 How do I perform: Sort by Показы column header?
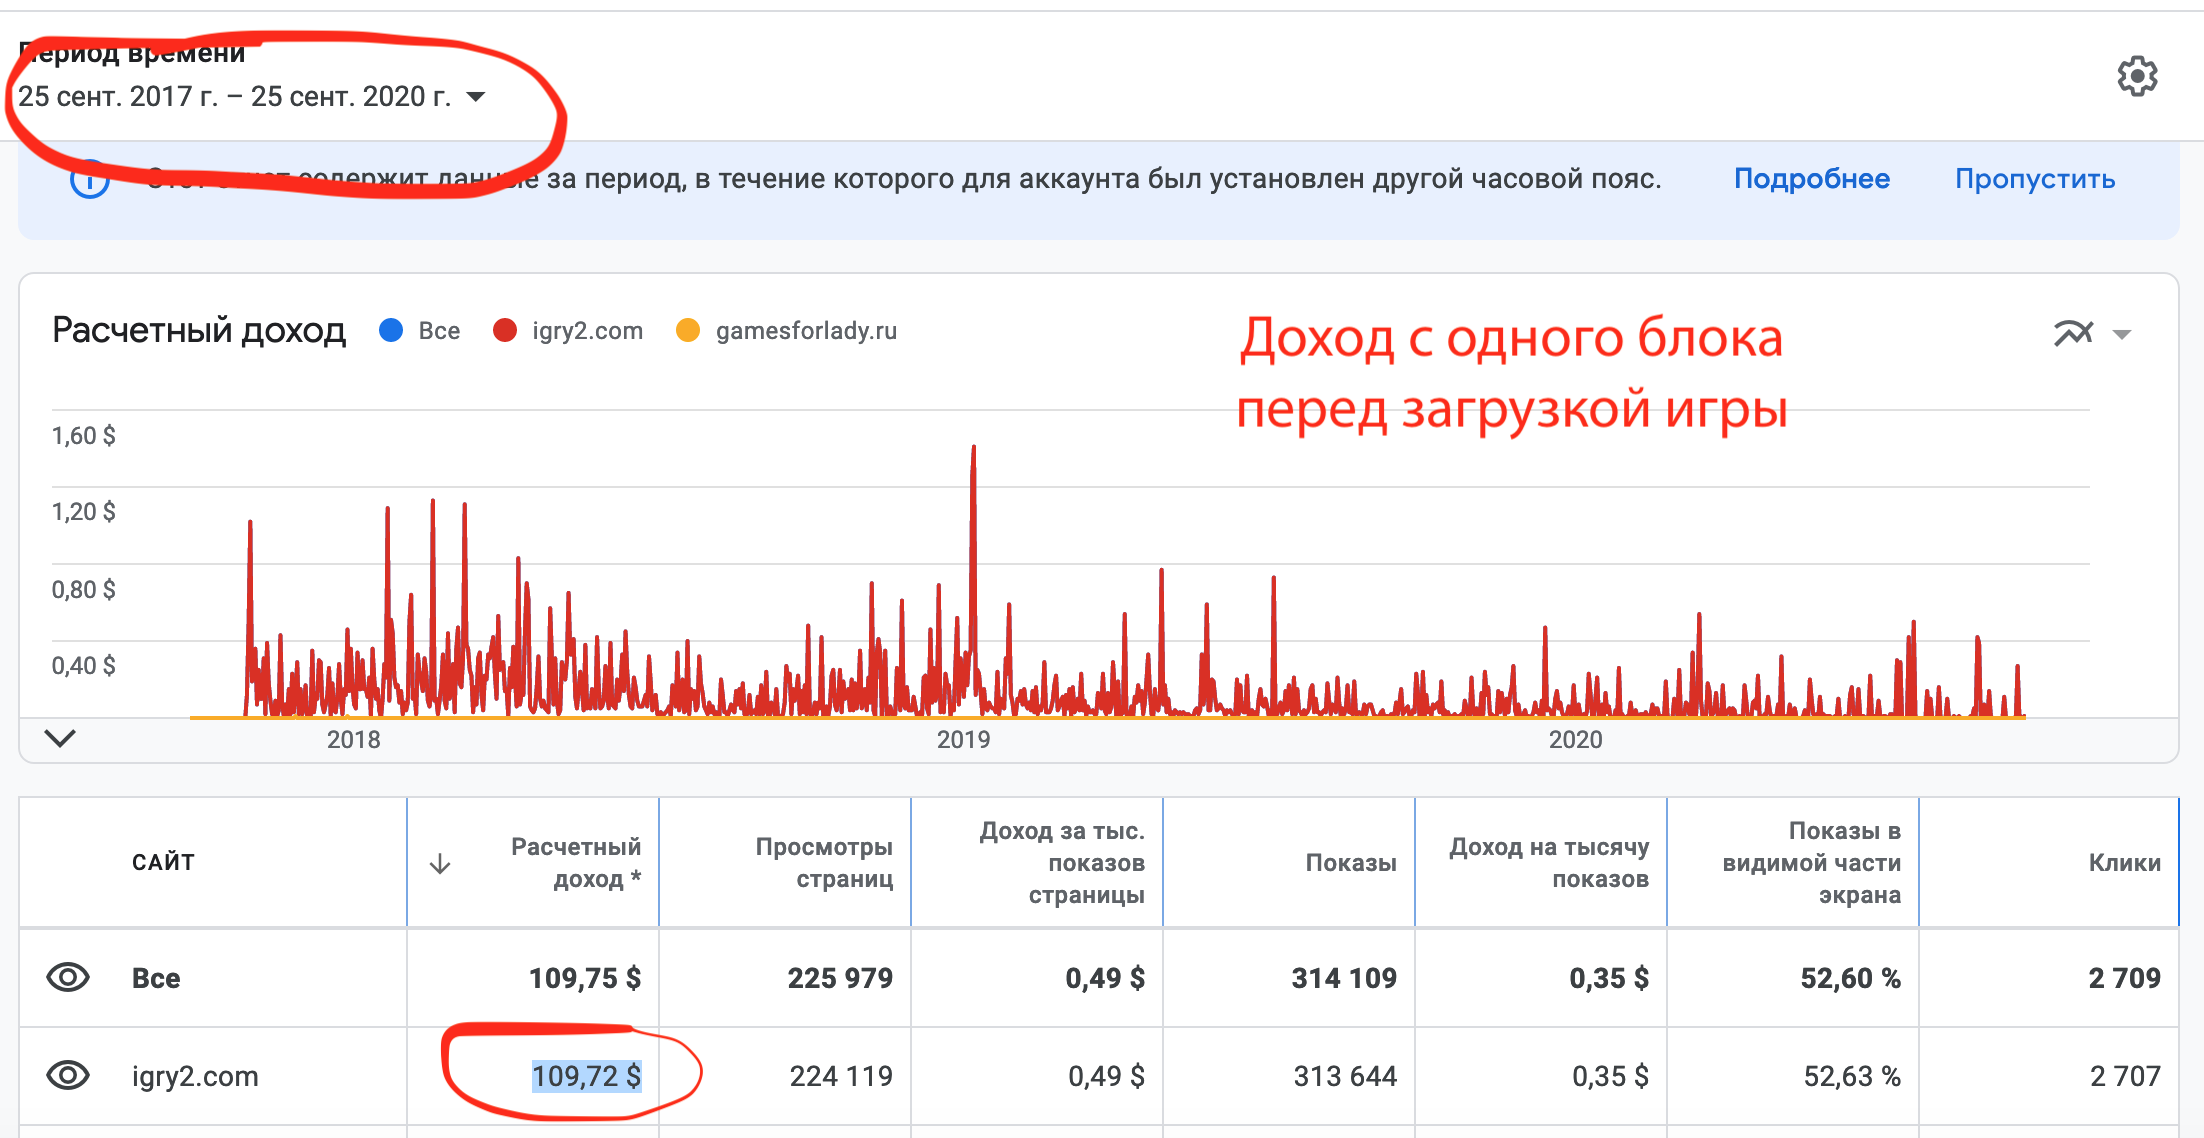tap(1350, 862)
